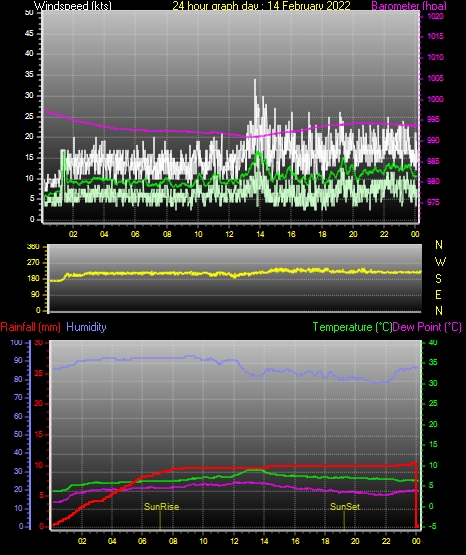Select the Dew Point (°C) legend label
The image size is (466, 555).
click(x=427, y=327)
